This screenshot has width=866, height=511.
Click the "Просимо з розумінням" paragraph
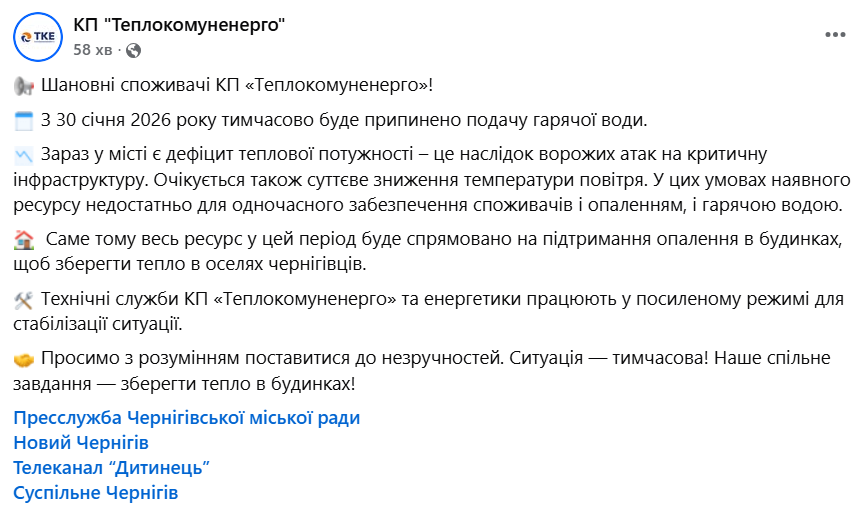point(430,370)
